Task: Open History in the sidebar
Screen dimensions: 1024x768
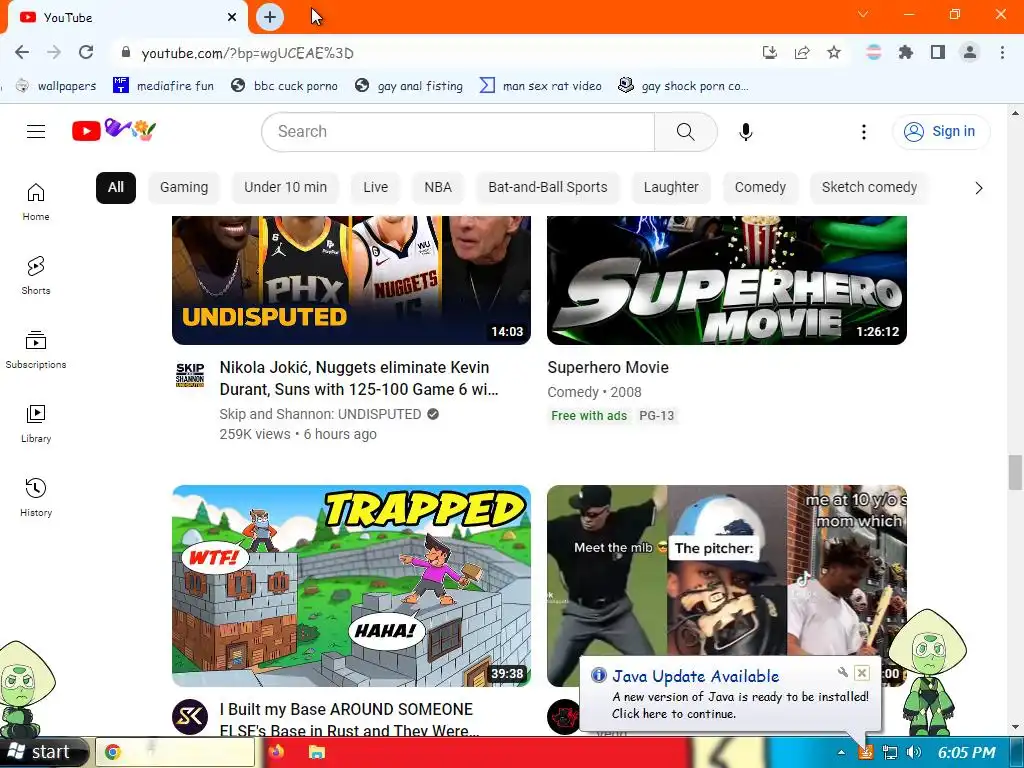Action: pos(36,498)
